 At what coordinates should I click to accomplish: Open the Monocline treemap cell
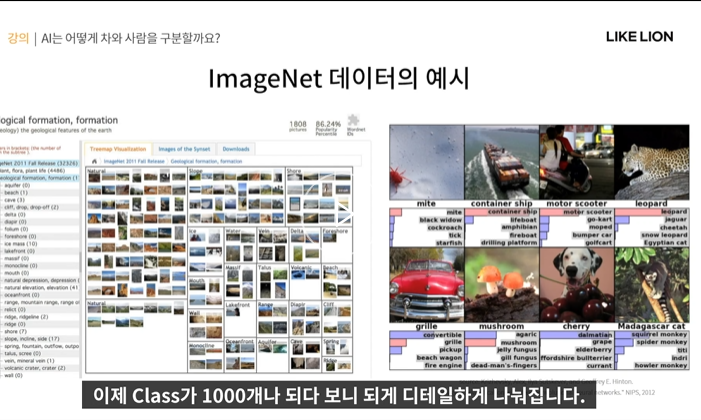pos(205,357)
